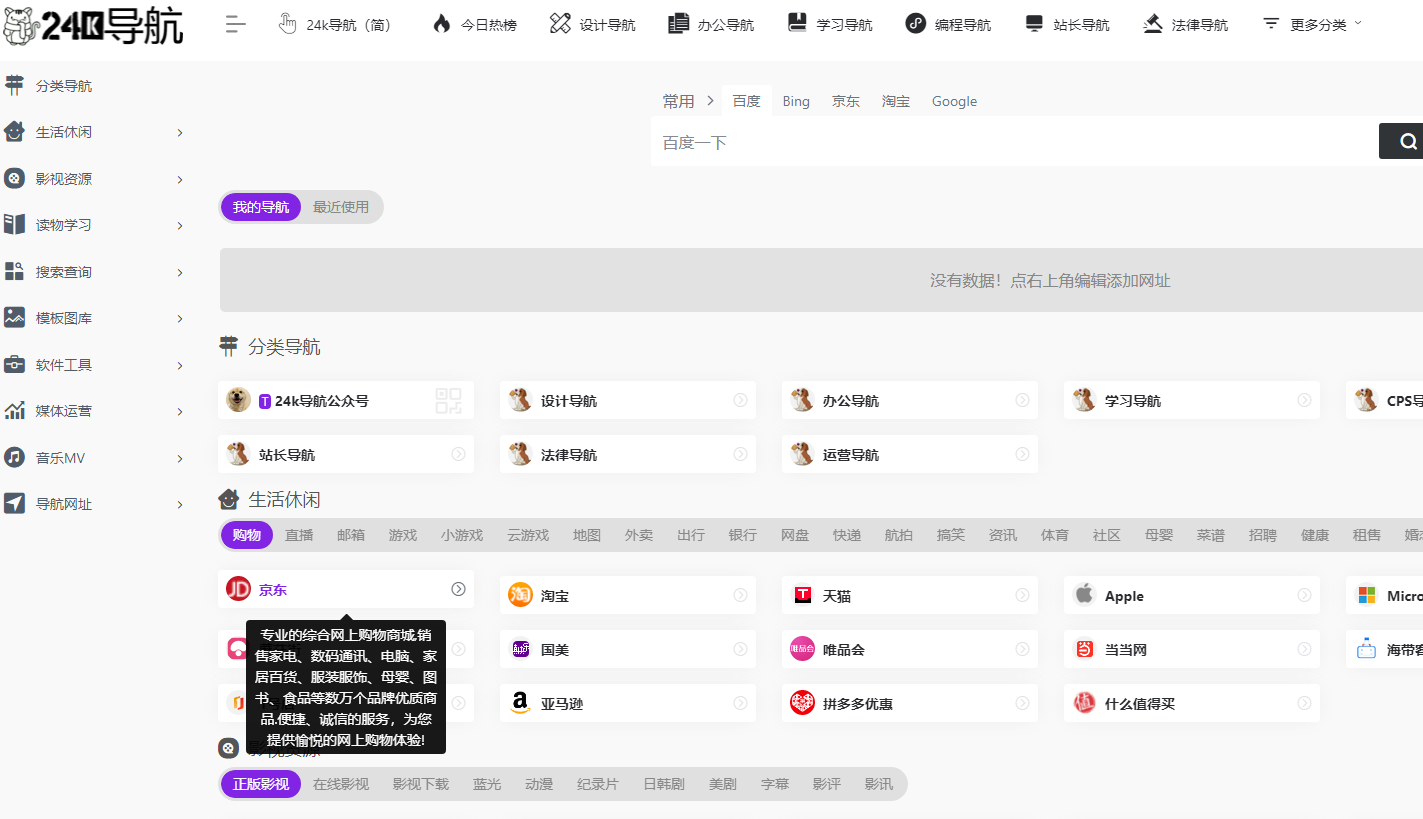The height and width of the screenshot is (819, 1423).
Task: Select the 地图 category tab
Action: 587,535
